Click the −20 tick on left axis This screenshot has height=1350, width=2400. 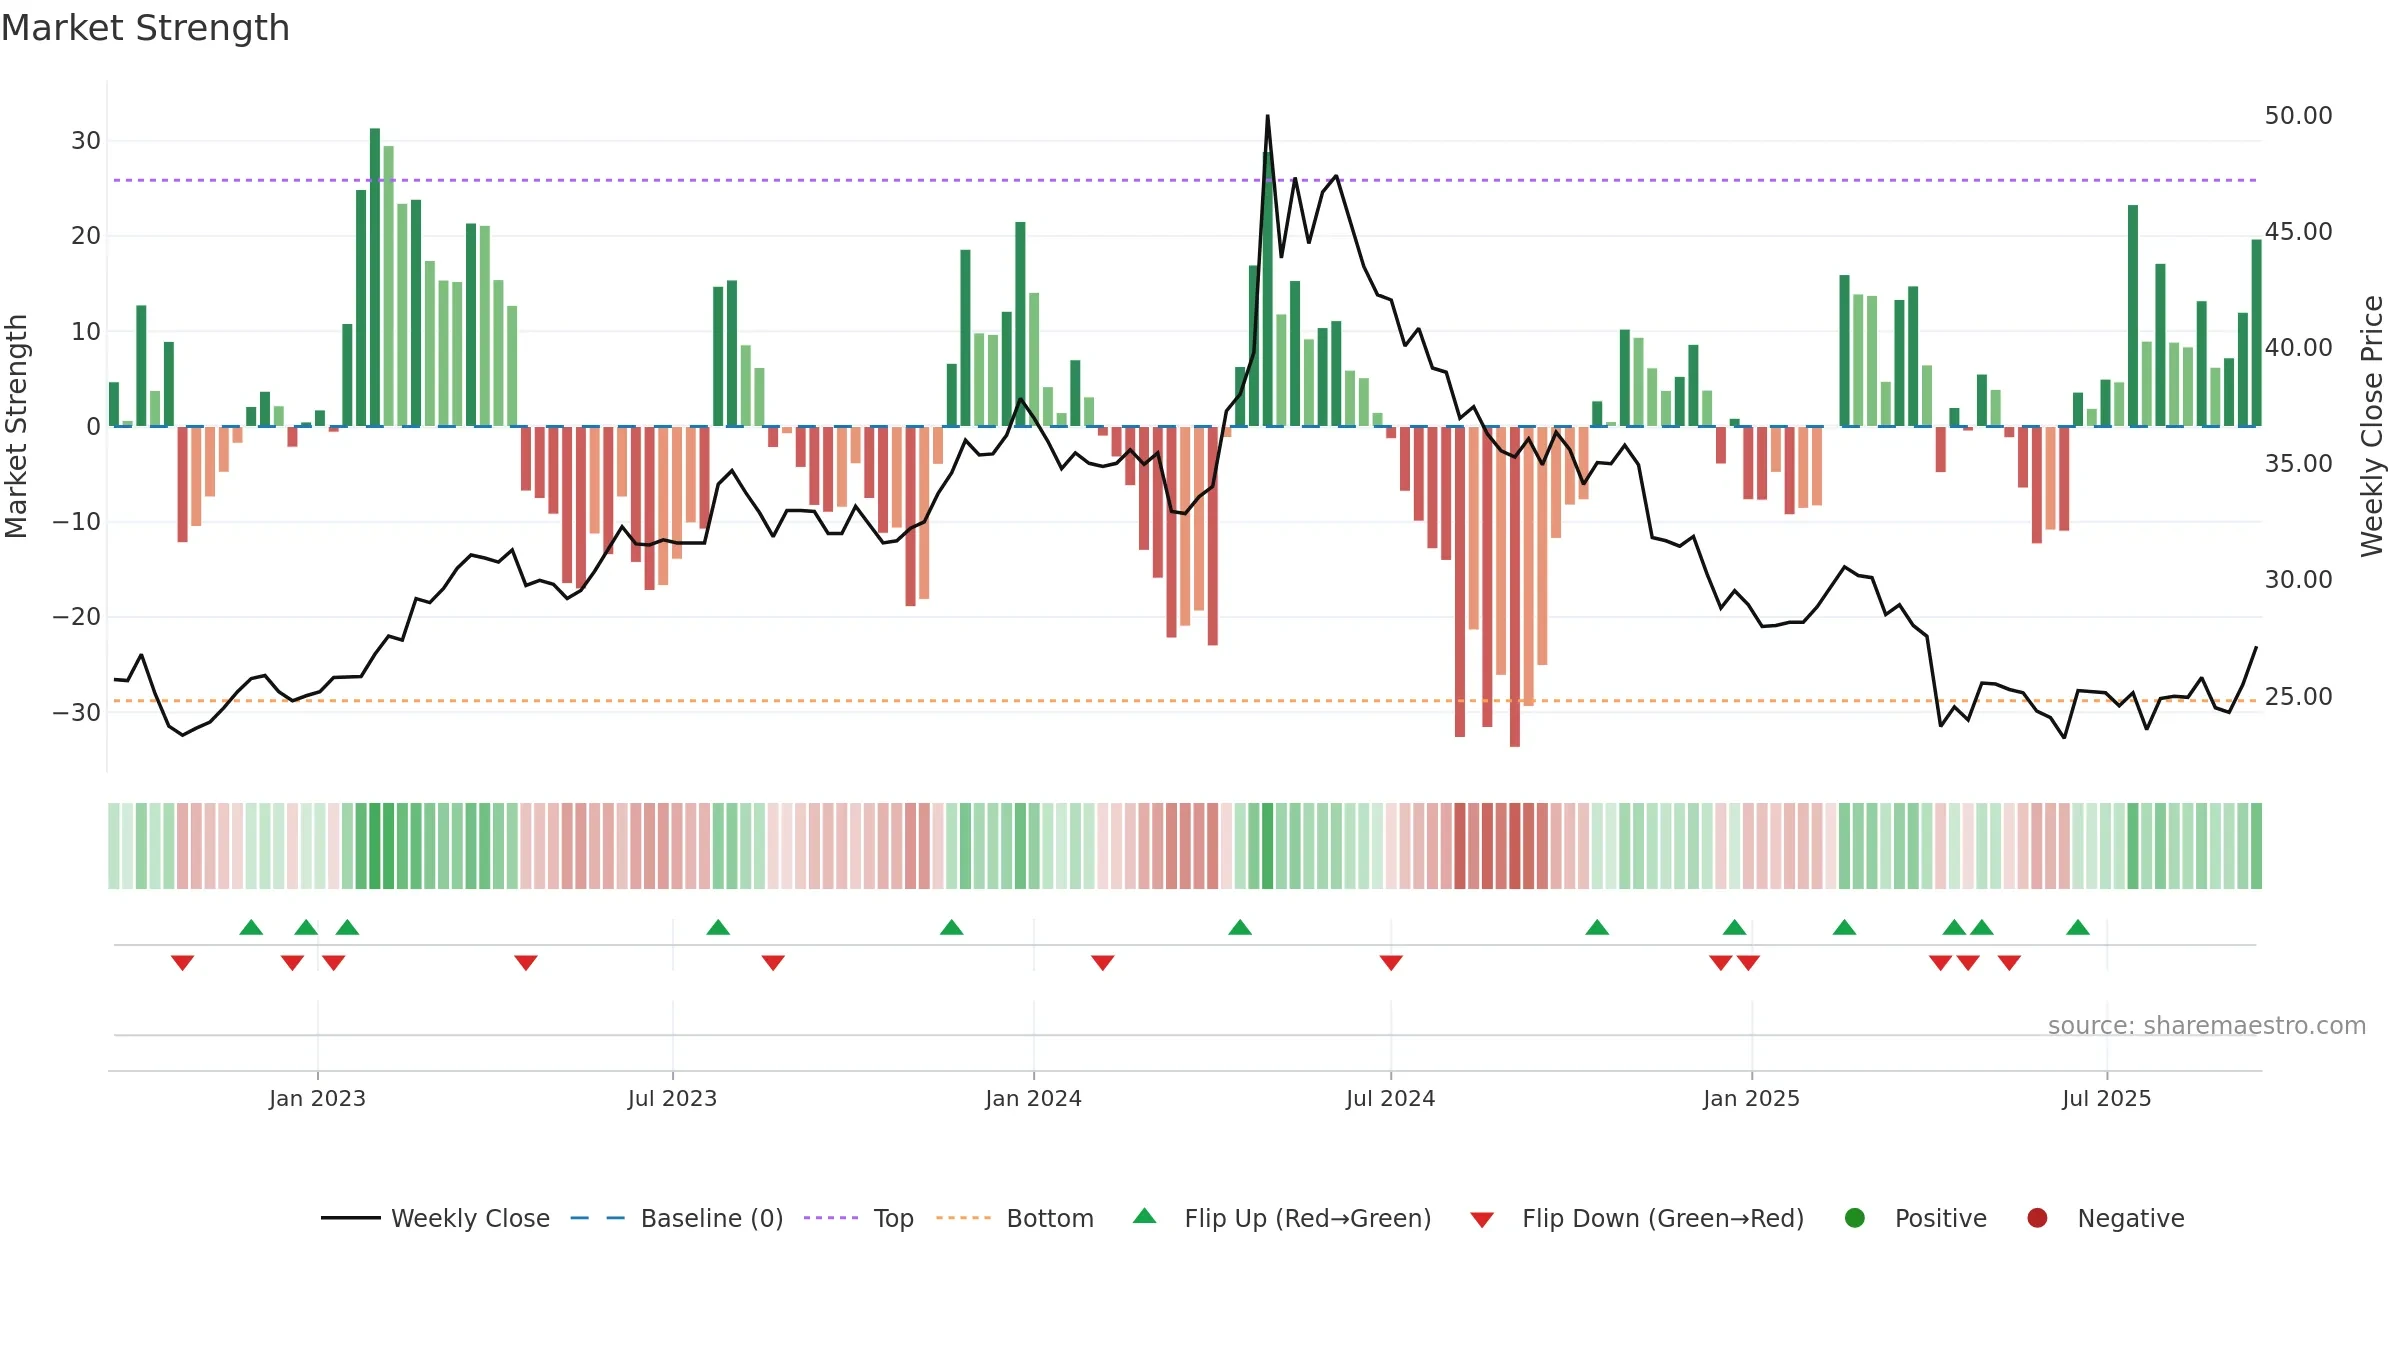(x=77, y=617)
